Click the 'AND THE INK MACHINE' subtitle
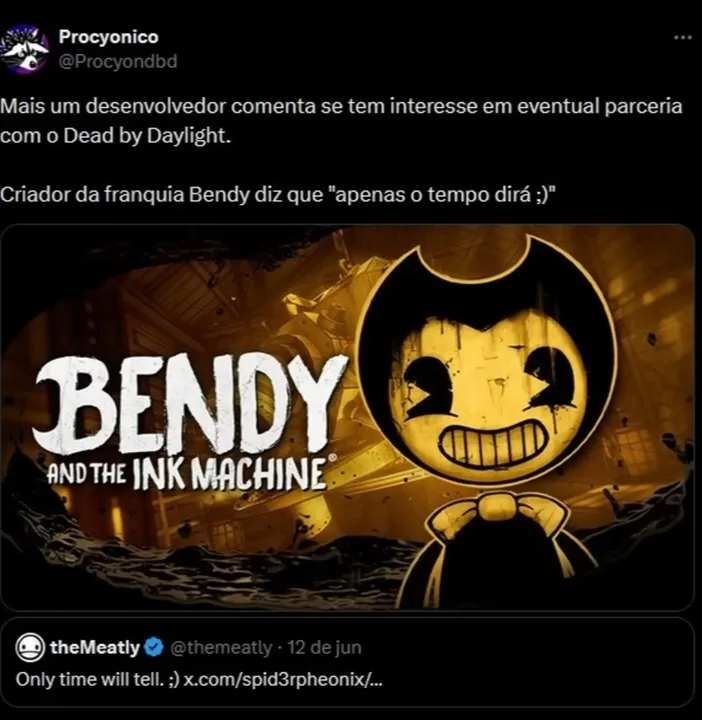The image size is (702, 720). [x=187, y=473]
